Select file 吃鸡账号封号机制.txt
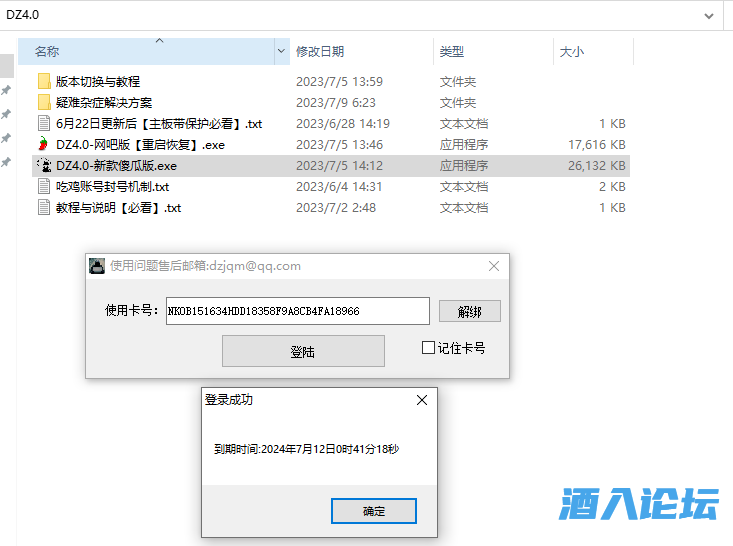 click(x=112, y=187)
